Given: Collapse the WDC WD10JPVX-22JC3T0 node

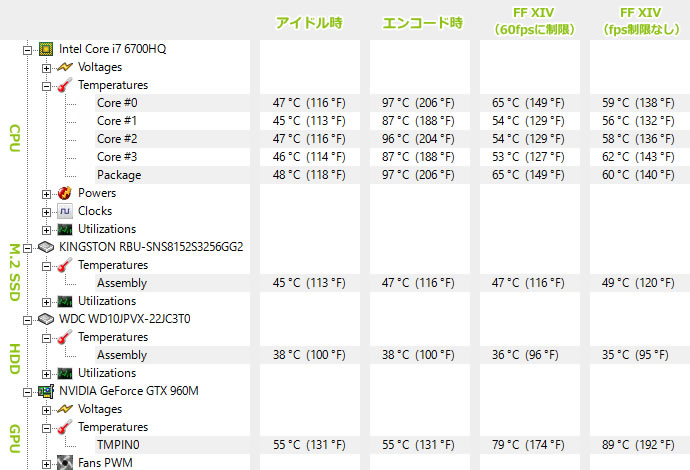Looking at the screenshot, I should pyautogui.click(x=27, y=320).
